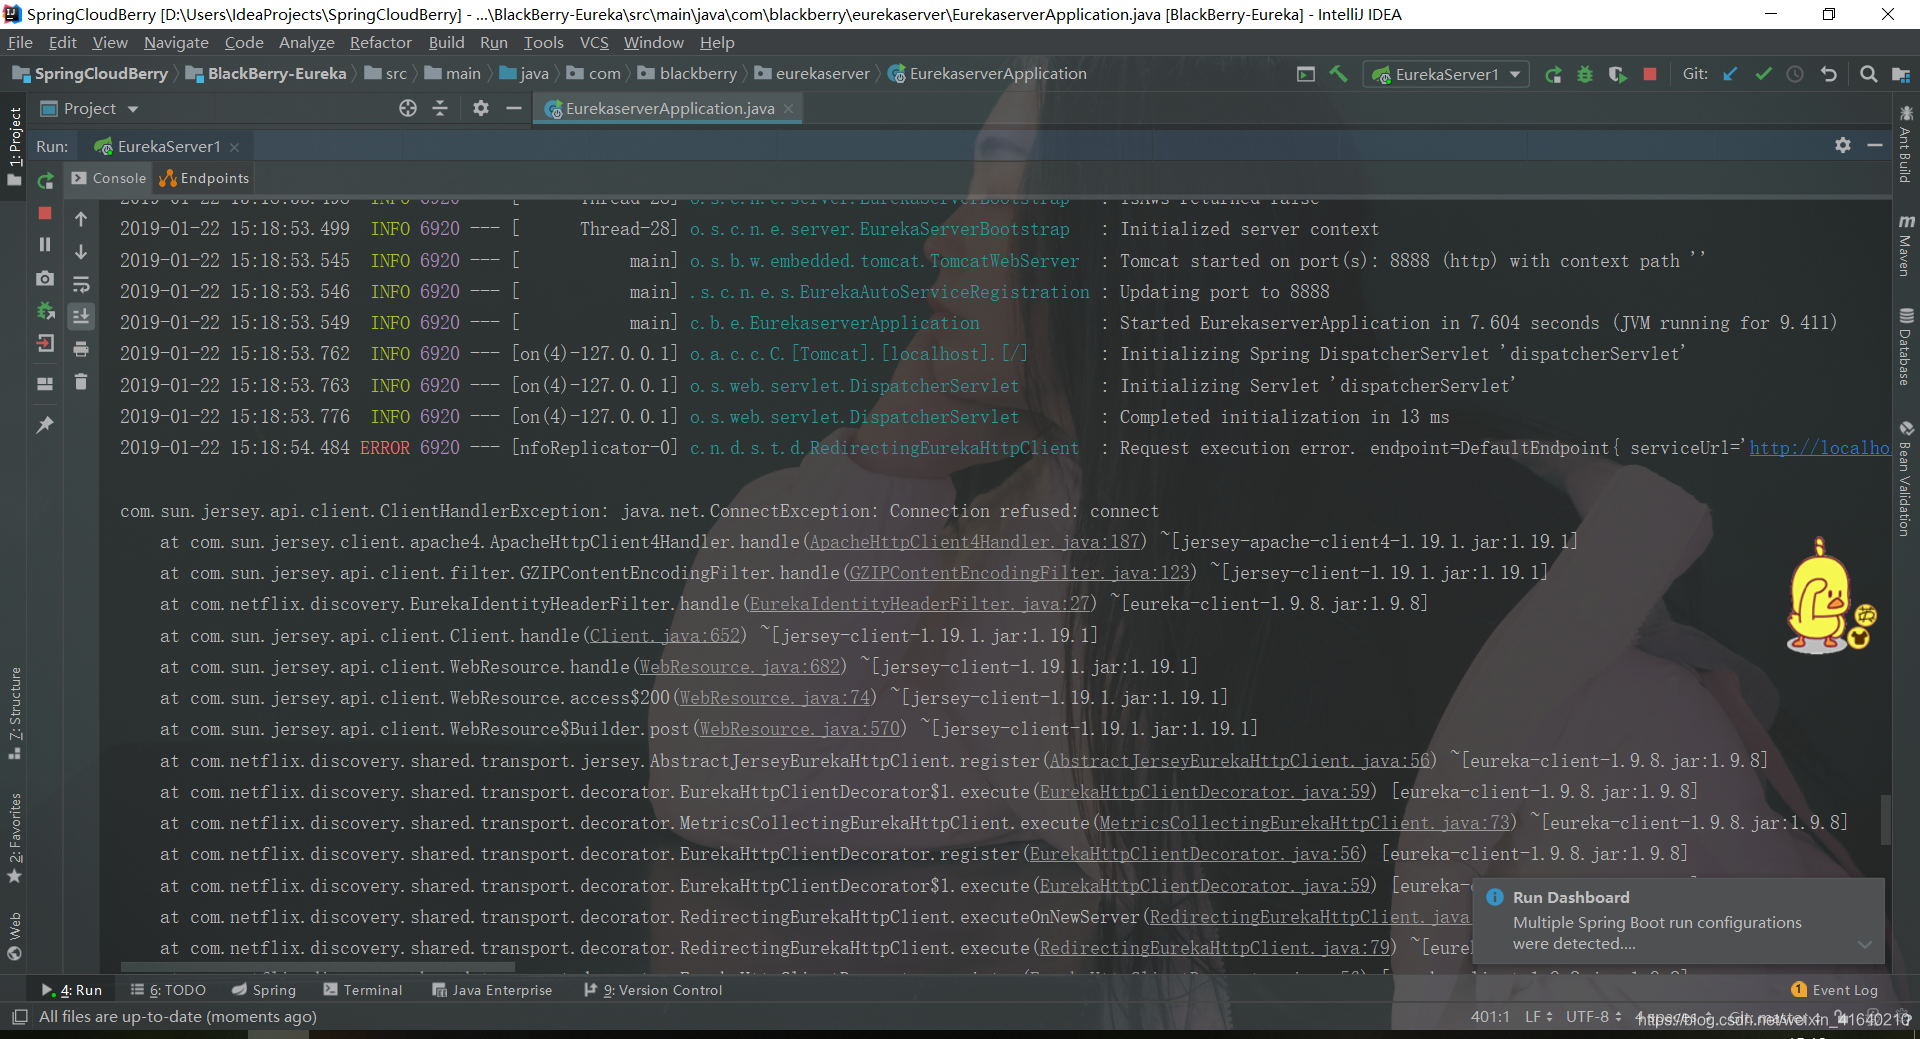
Task: Pause output in the Run panel
Action: click(x=45, y=244)
